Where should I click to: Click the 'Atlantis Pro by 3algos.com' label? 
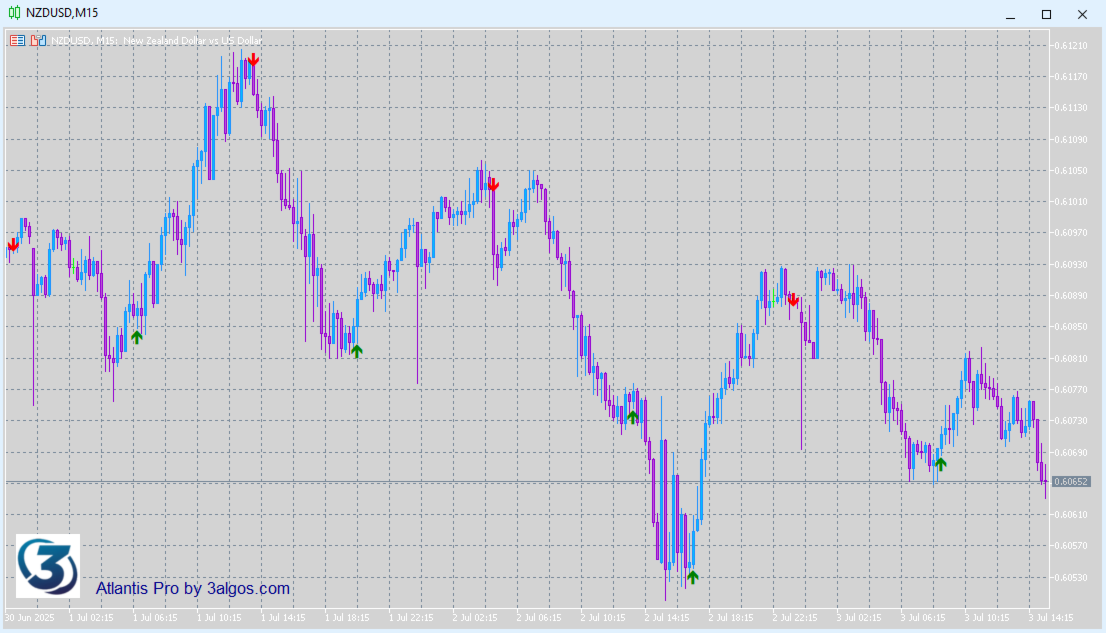click(x=193, y=589)
